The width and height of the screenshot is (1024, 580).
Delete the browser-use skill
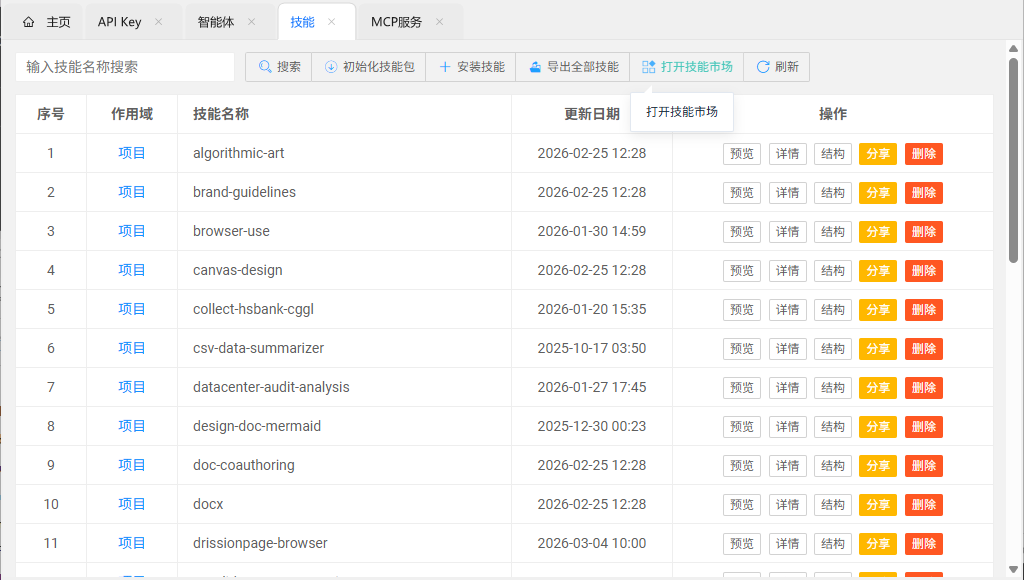tap(923, 232)
